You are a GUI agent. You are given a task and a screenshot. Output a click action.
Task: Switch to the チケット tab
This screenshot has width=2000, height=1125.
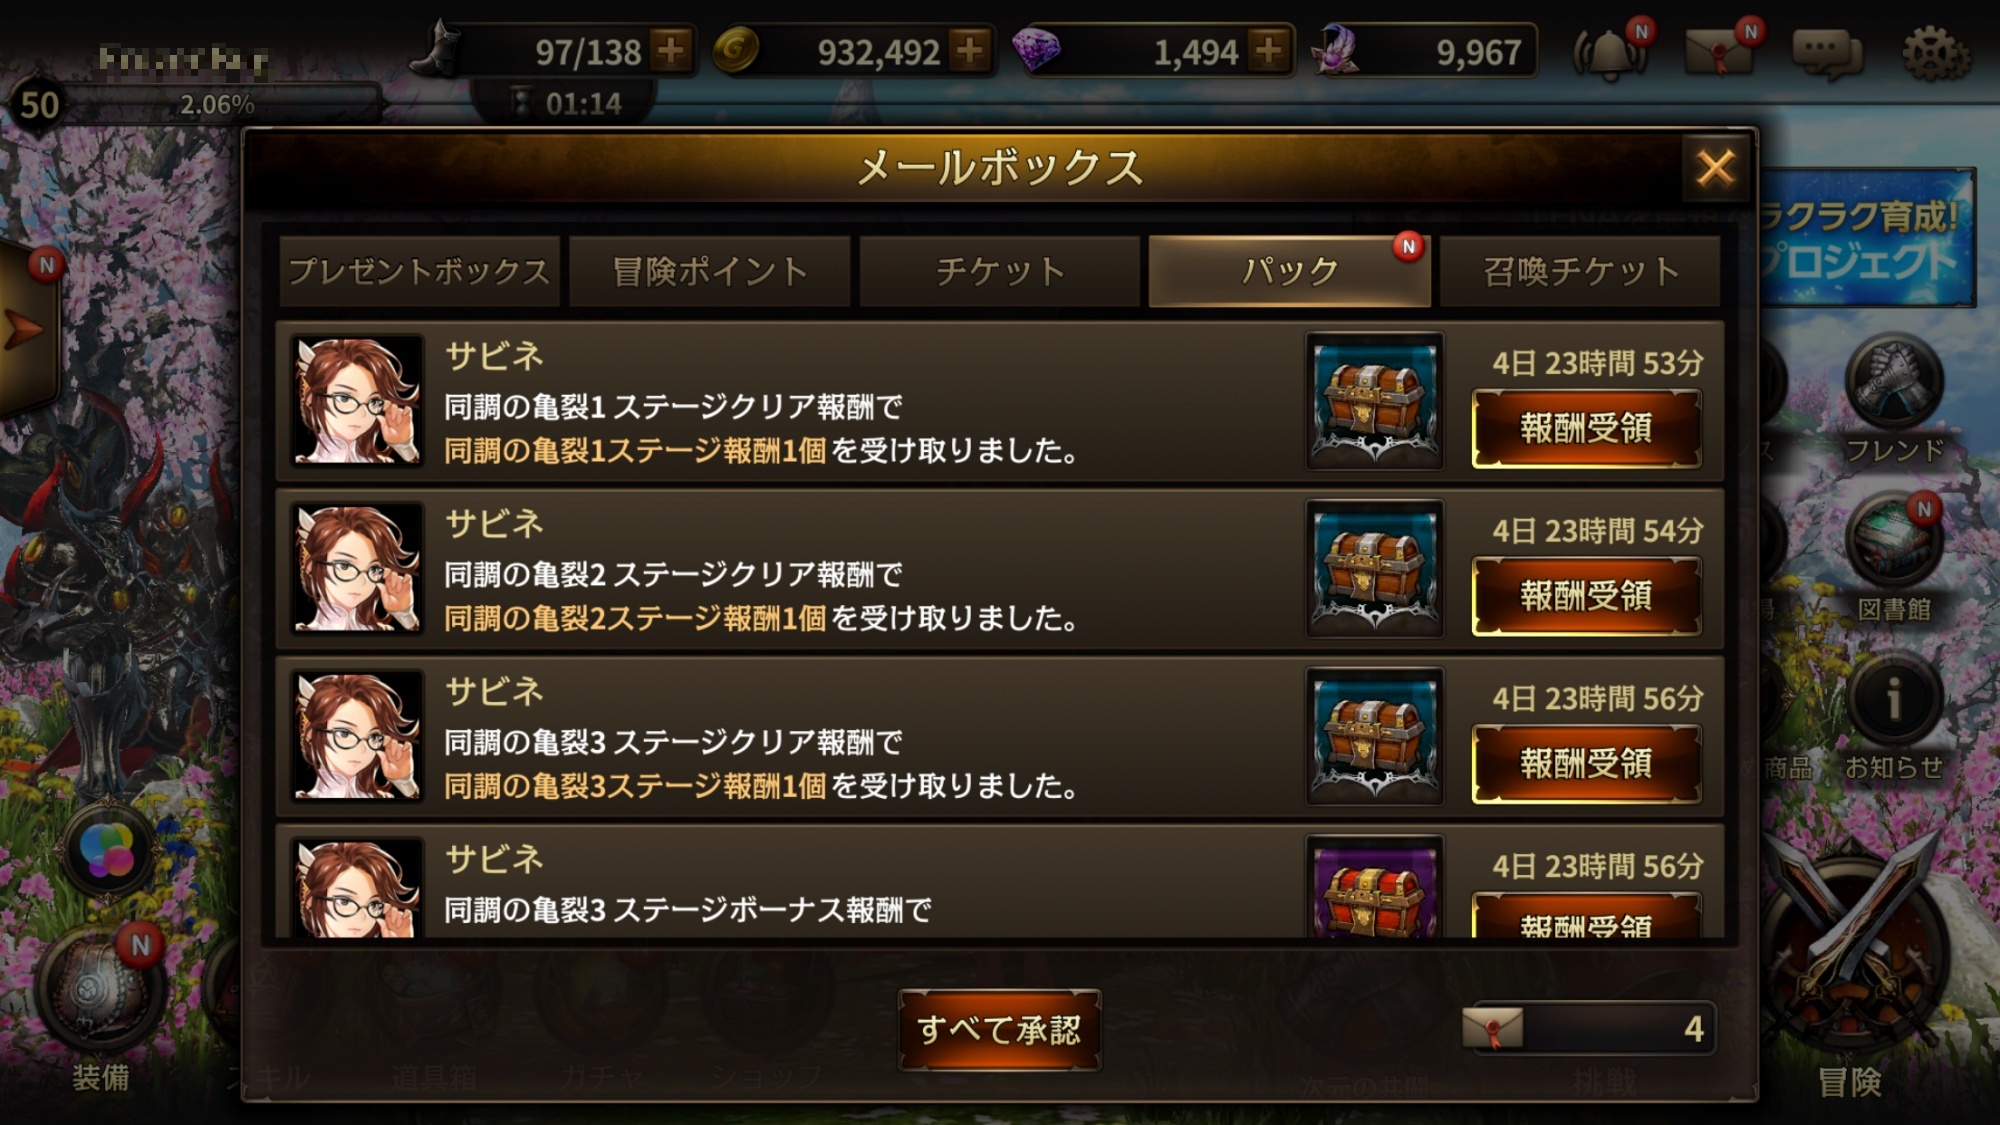coord(999,271)
